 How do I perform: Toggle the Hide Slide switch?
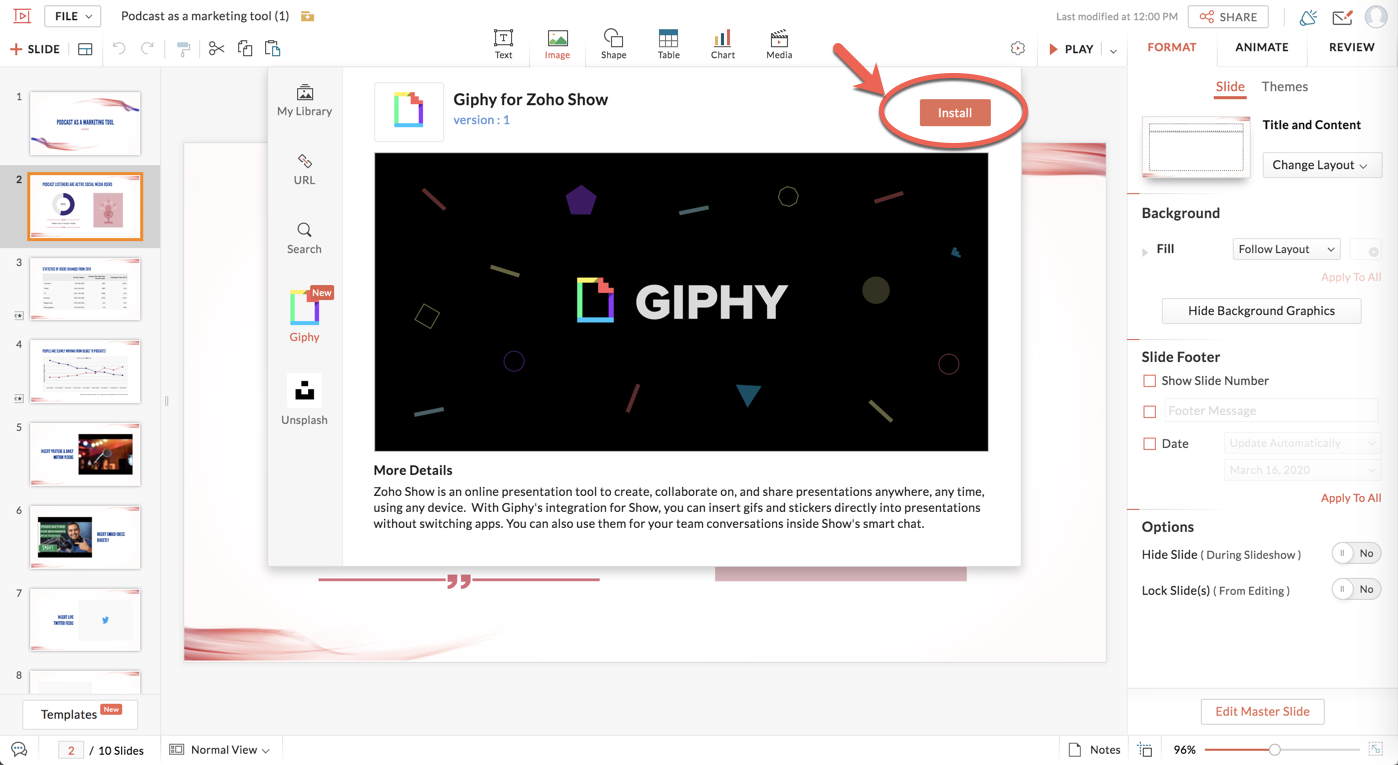[1356, 554]
